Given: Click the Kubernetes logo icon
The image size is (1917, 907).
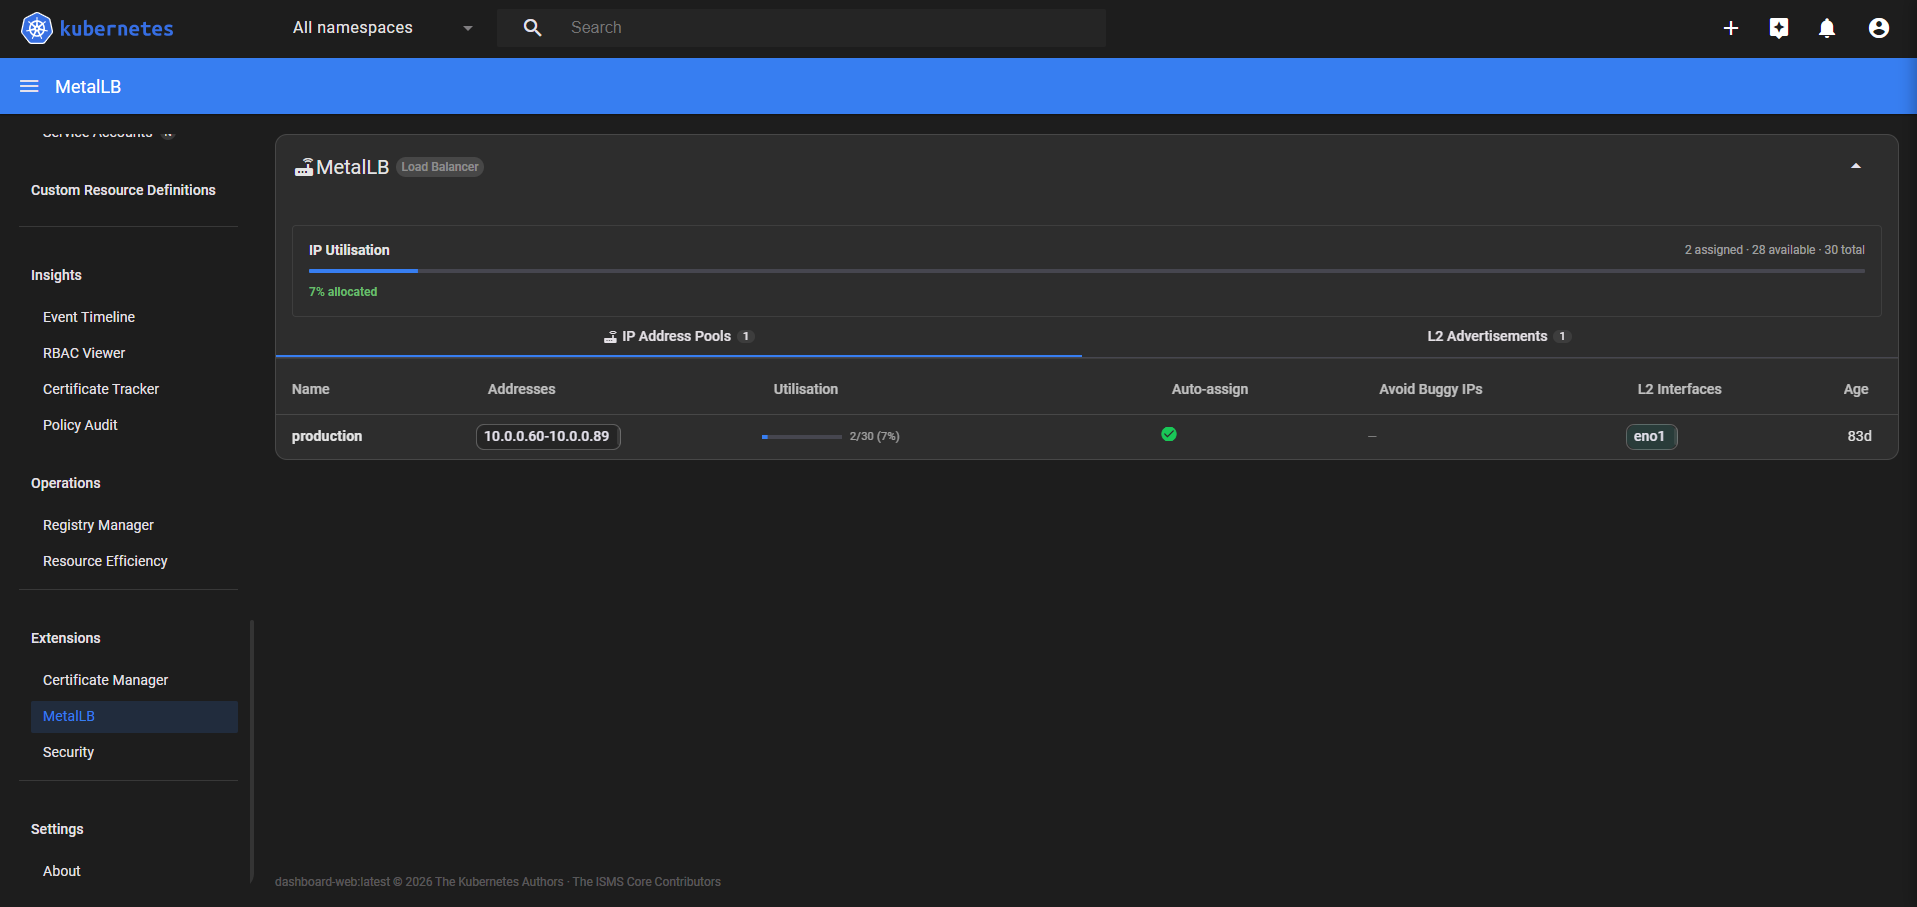Looking at the screenshot, I should [x=36, y=28].
